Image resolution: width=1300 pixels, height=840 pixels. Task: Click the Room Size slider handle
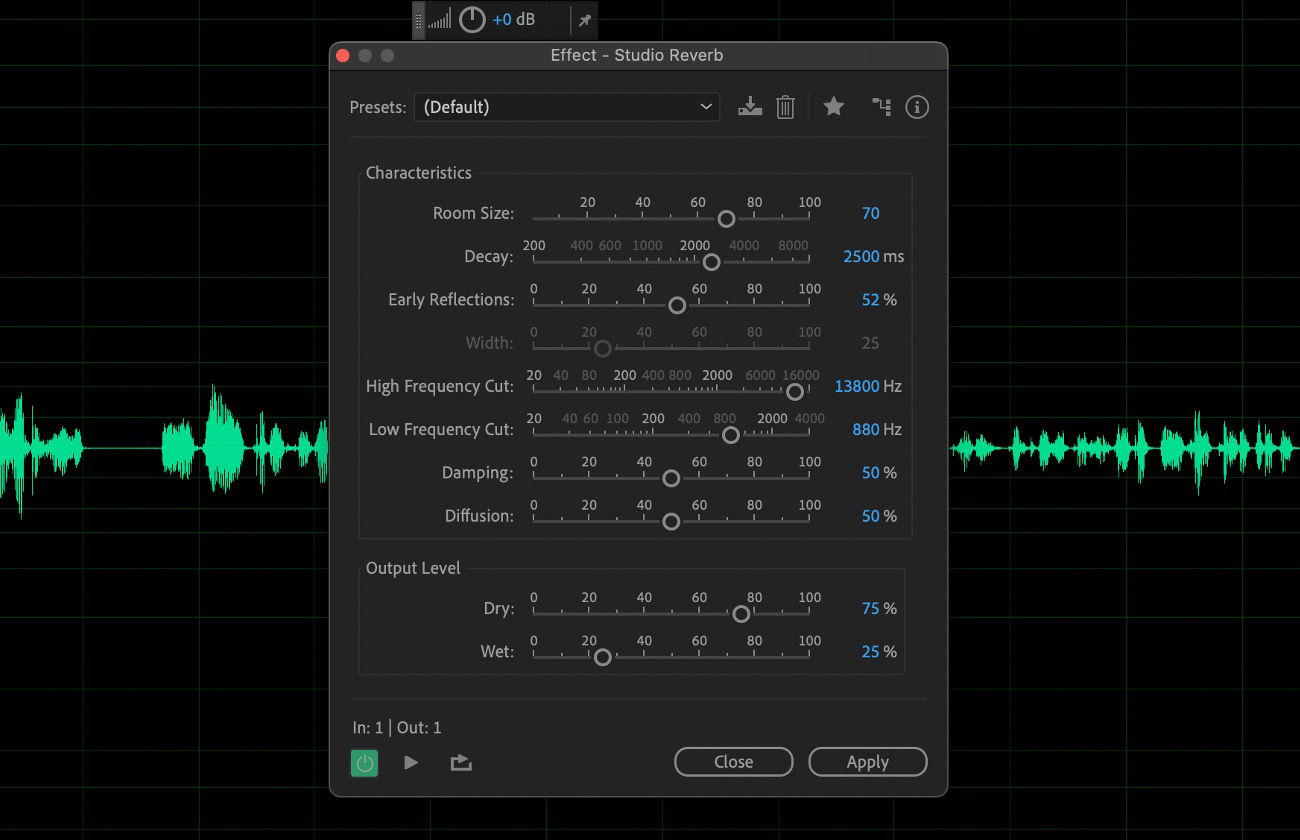(x=726, y=218)
